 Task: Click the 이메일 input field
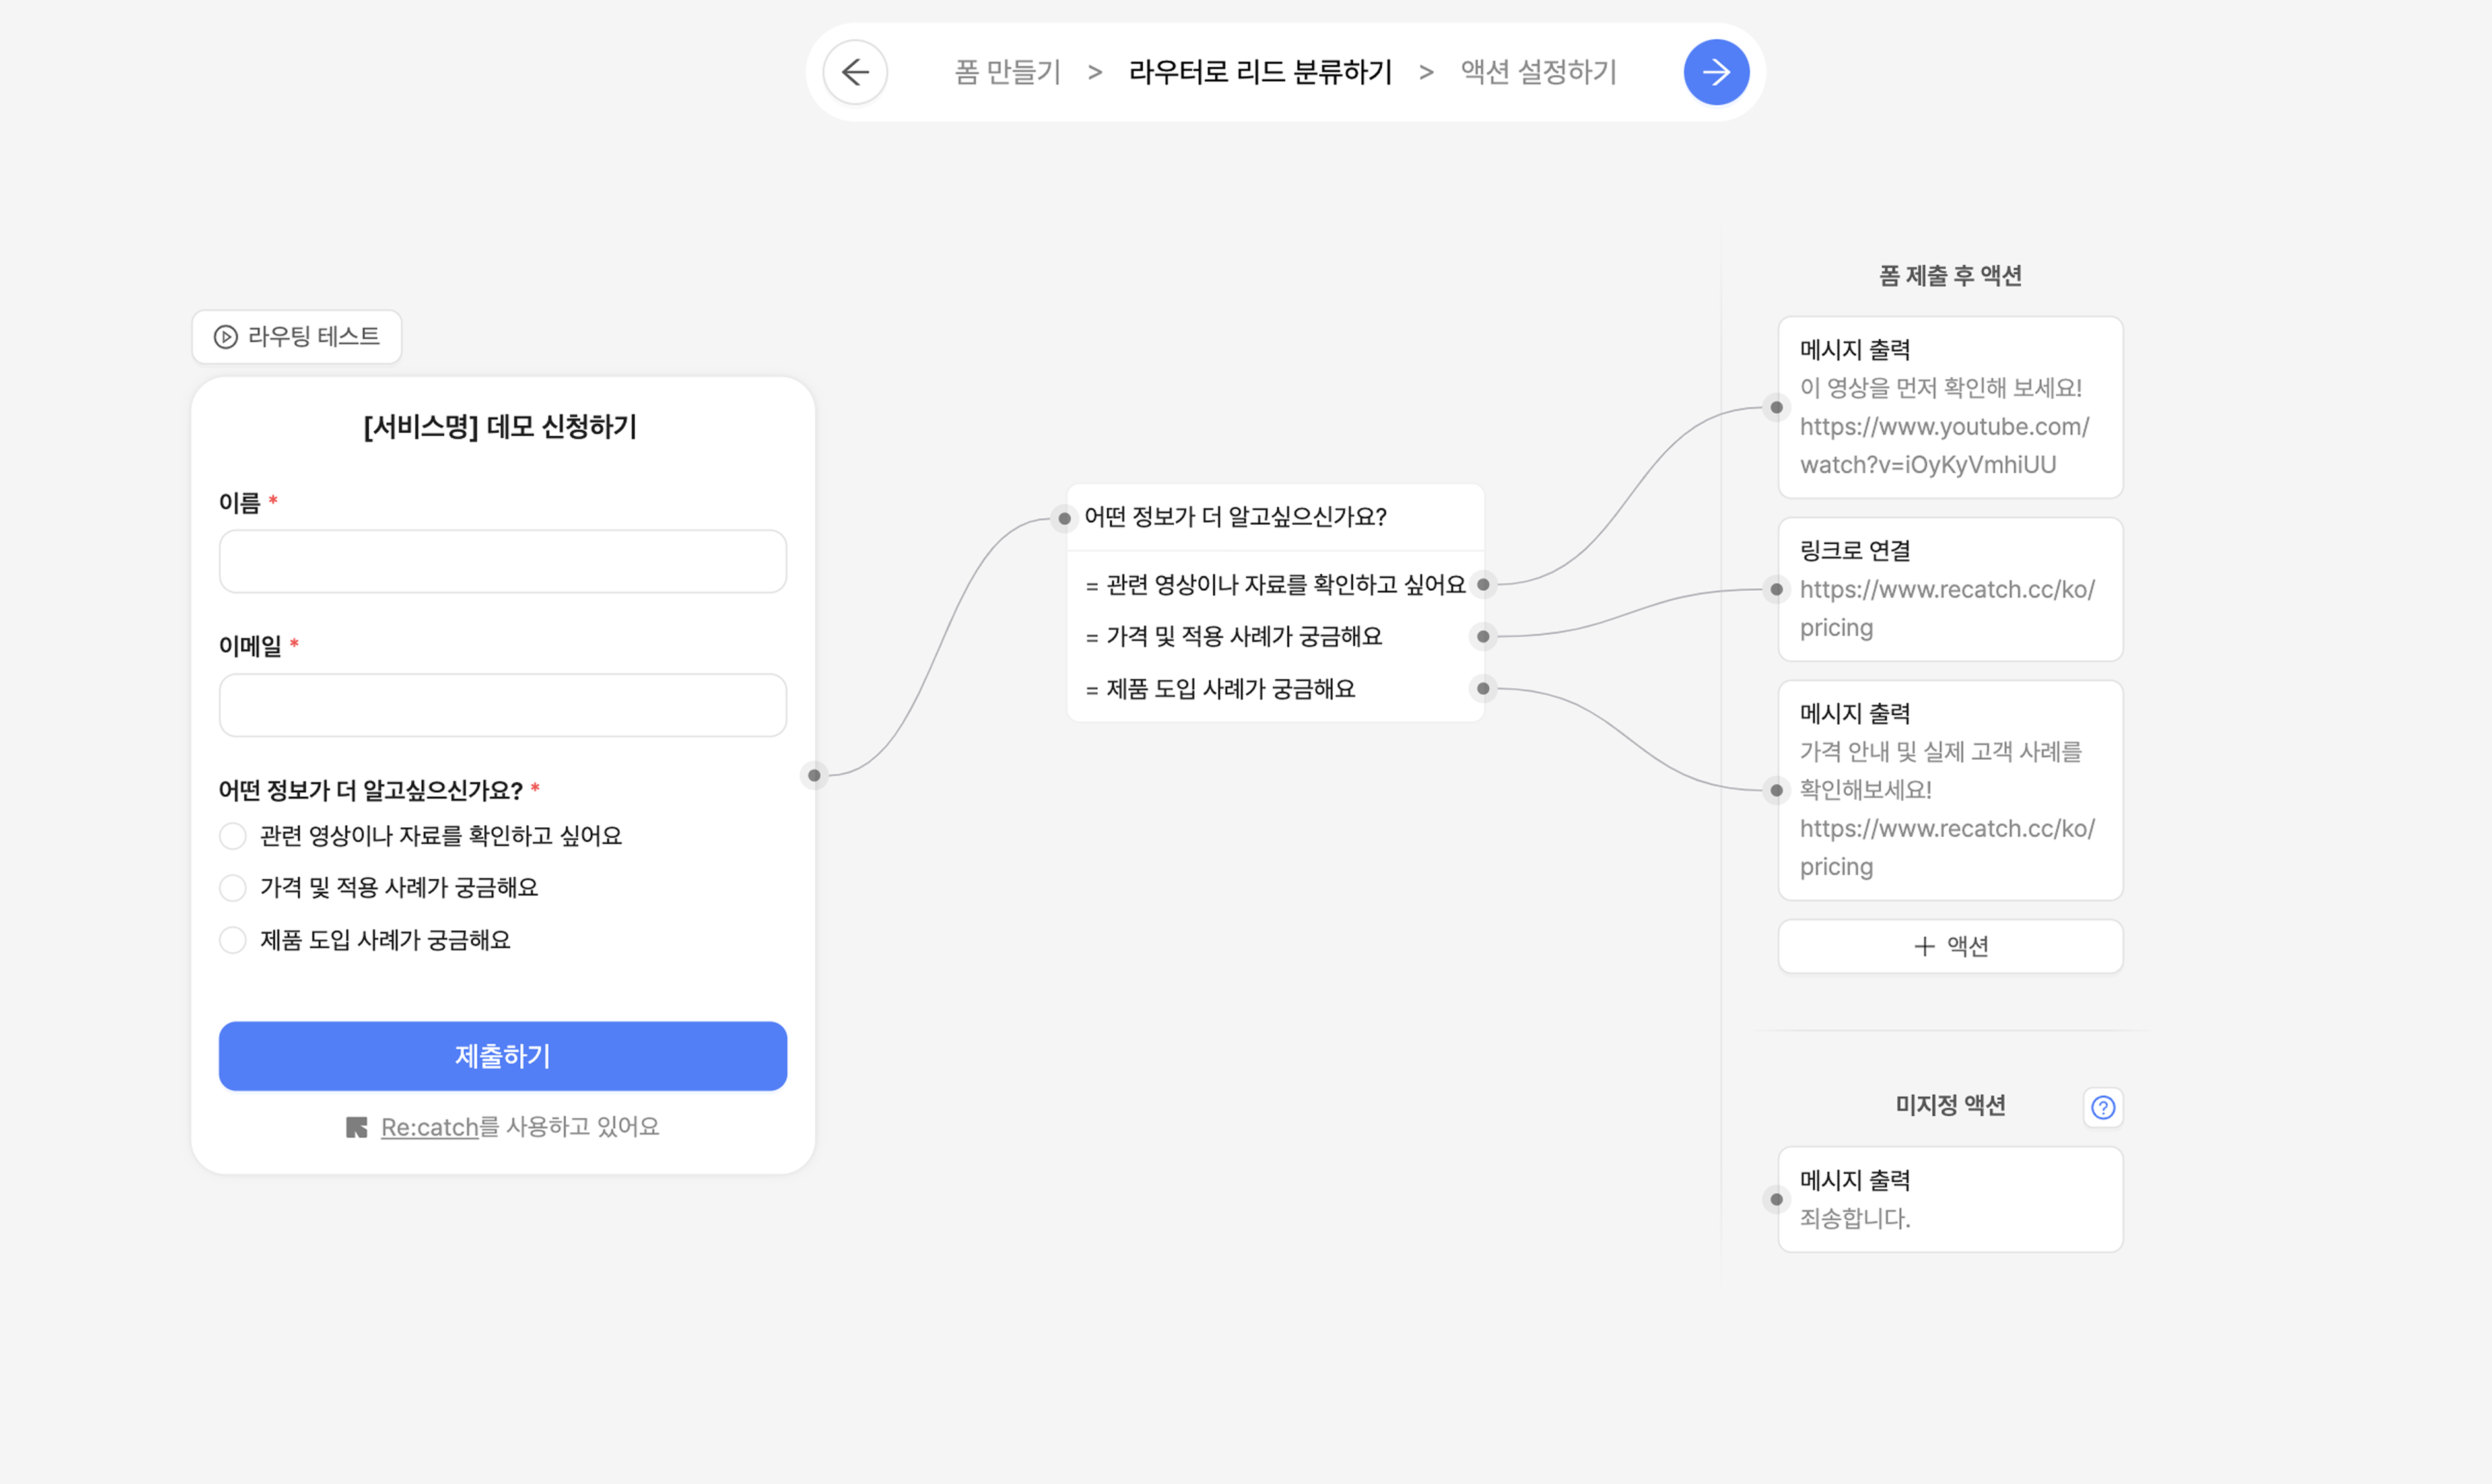pos(503,705)
